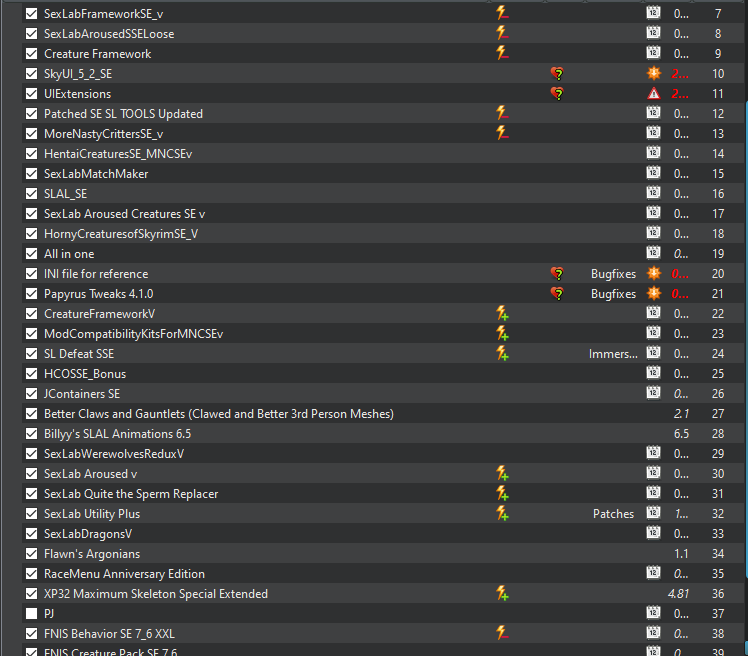Click the calendar version icon for SexLabDragonsV
The width and height of the screenshot is (748, 656).
tap(653, 532)
